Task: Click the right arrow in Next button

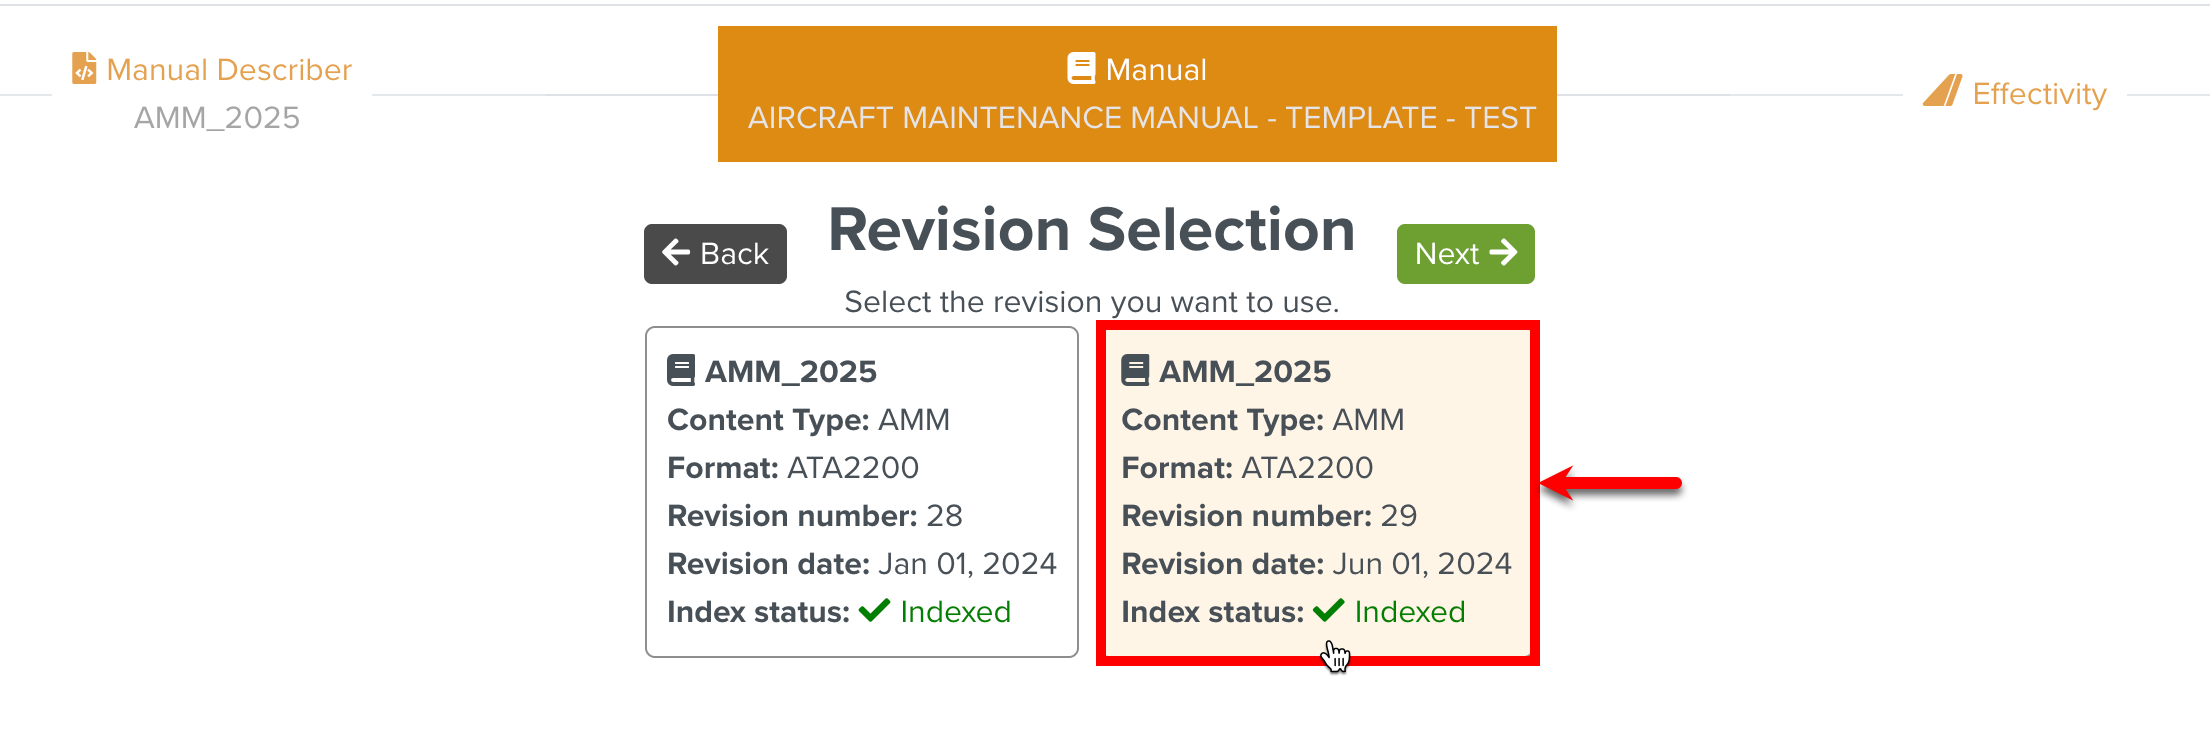Action: (1503, 252)
